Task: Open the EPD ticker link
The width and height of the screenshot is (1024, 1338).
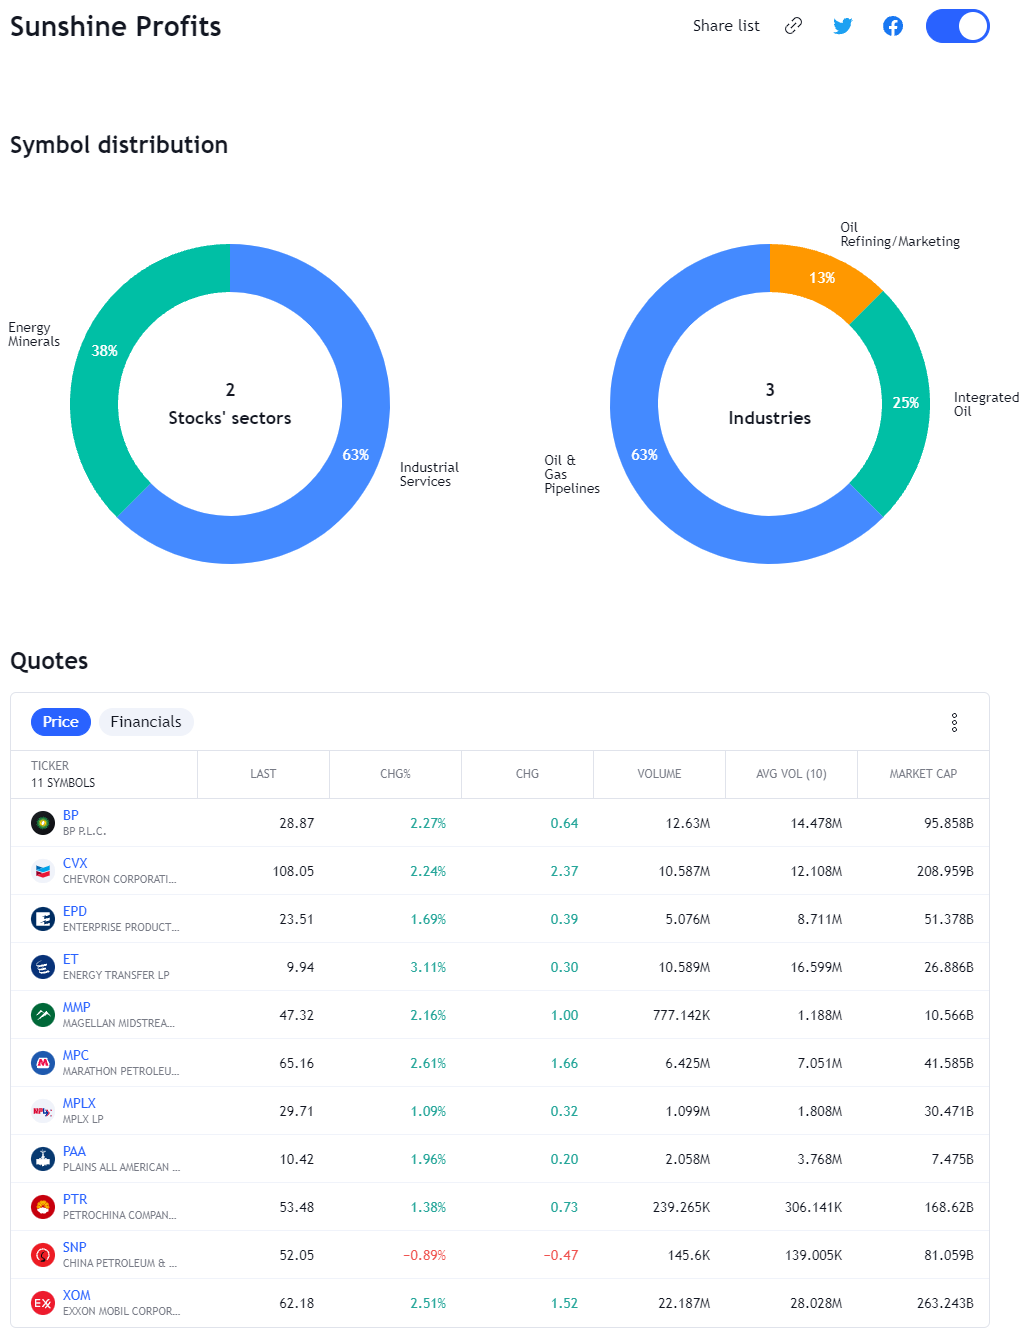Action: click(x=75, y=911)
